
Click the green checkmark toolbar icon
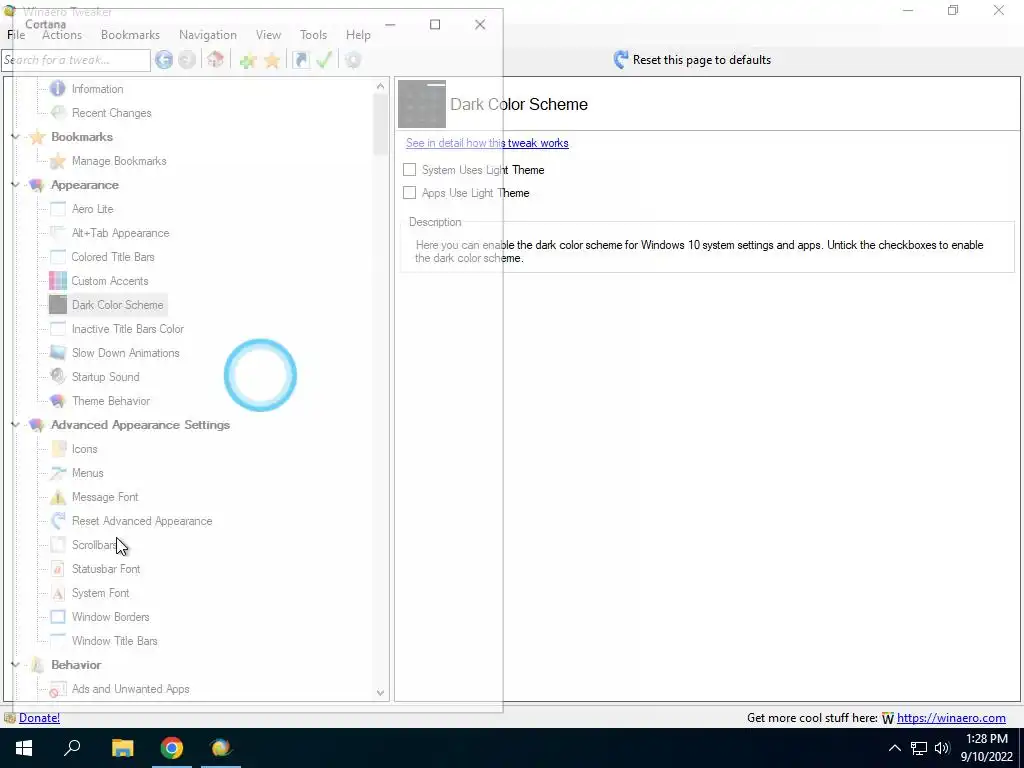tap(324, 60)
